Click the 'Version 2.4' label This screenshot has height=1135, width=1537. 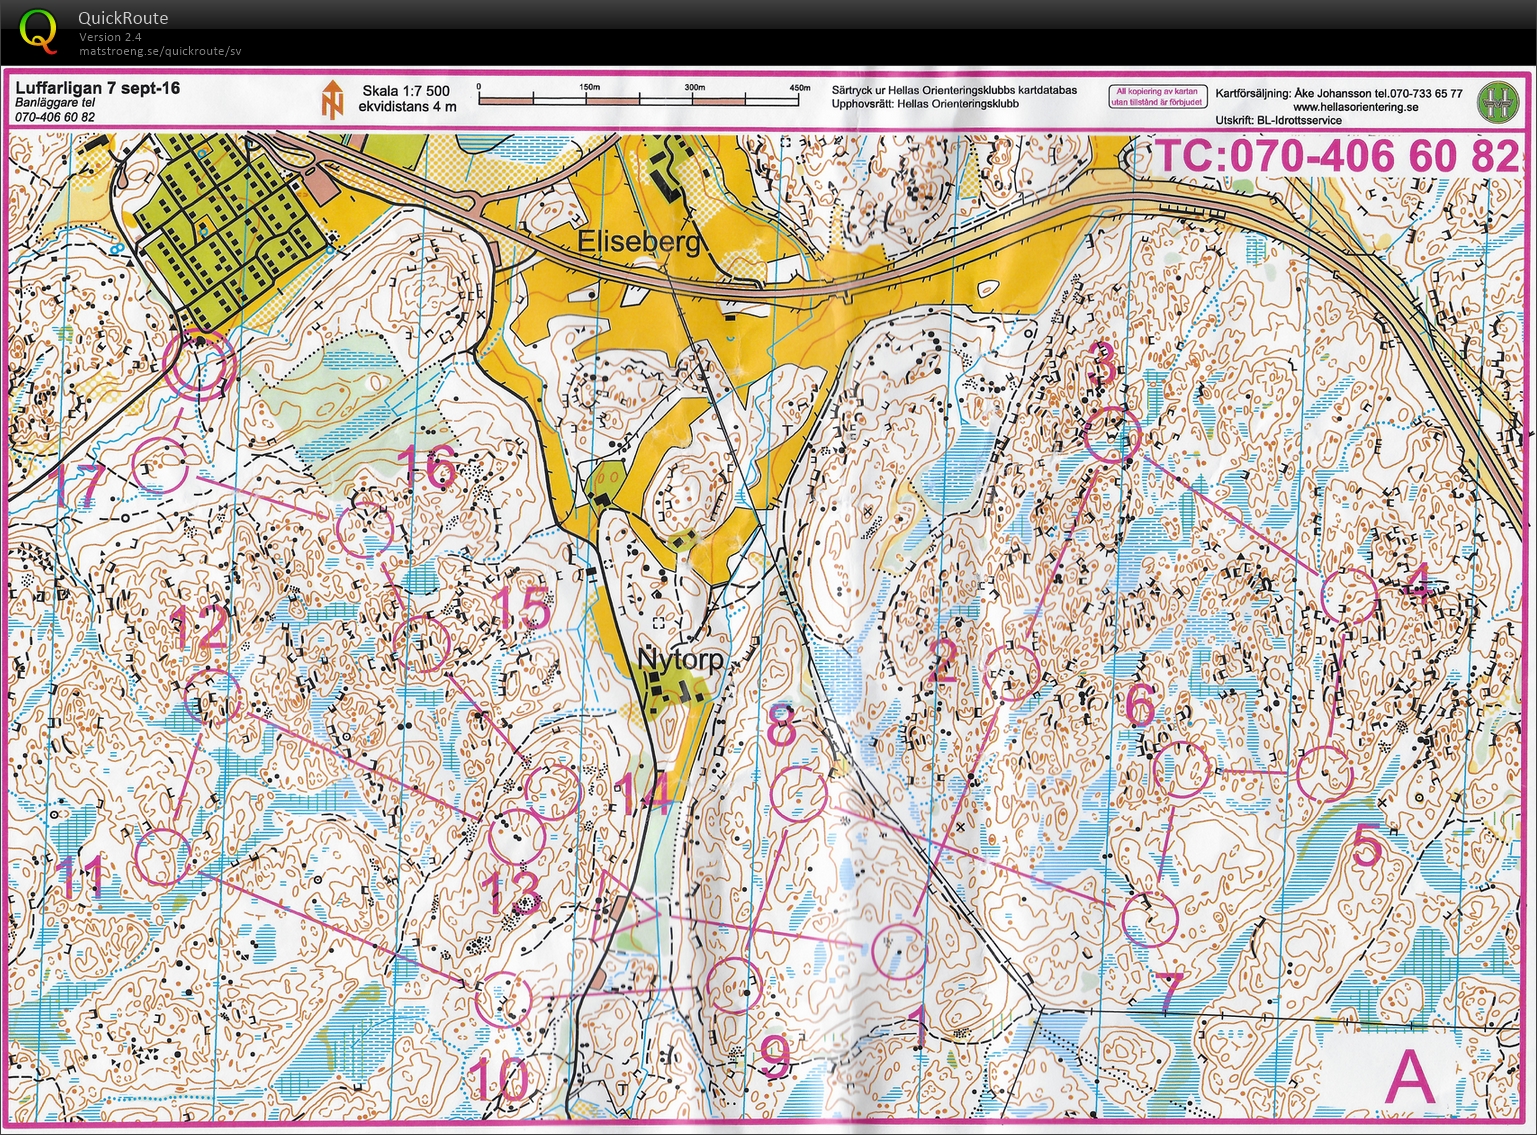(111, 37)
